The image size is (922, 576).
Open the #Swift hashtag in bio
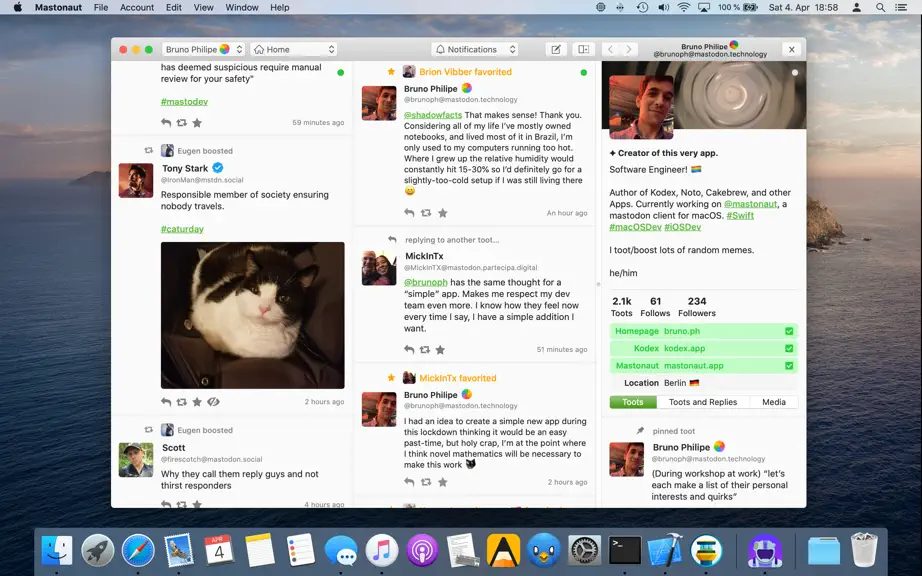(740, 216)
